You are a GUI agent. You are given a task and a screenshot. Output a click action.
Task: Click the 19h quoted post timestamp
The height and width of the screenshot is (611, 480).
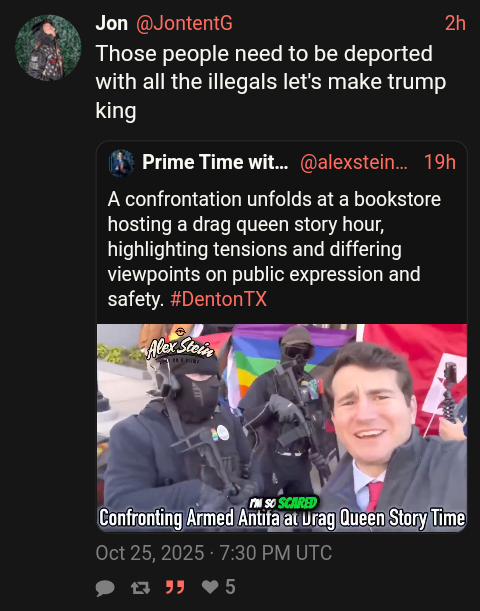point(439,162)
